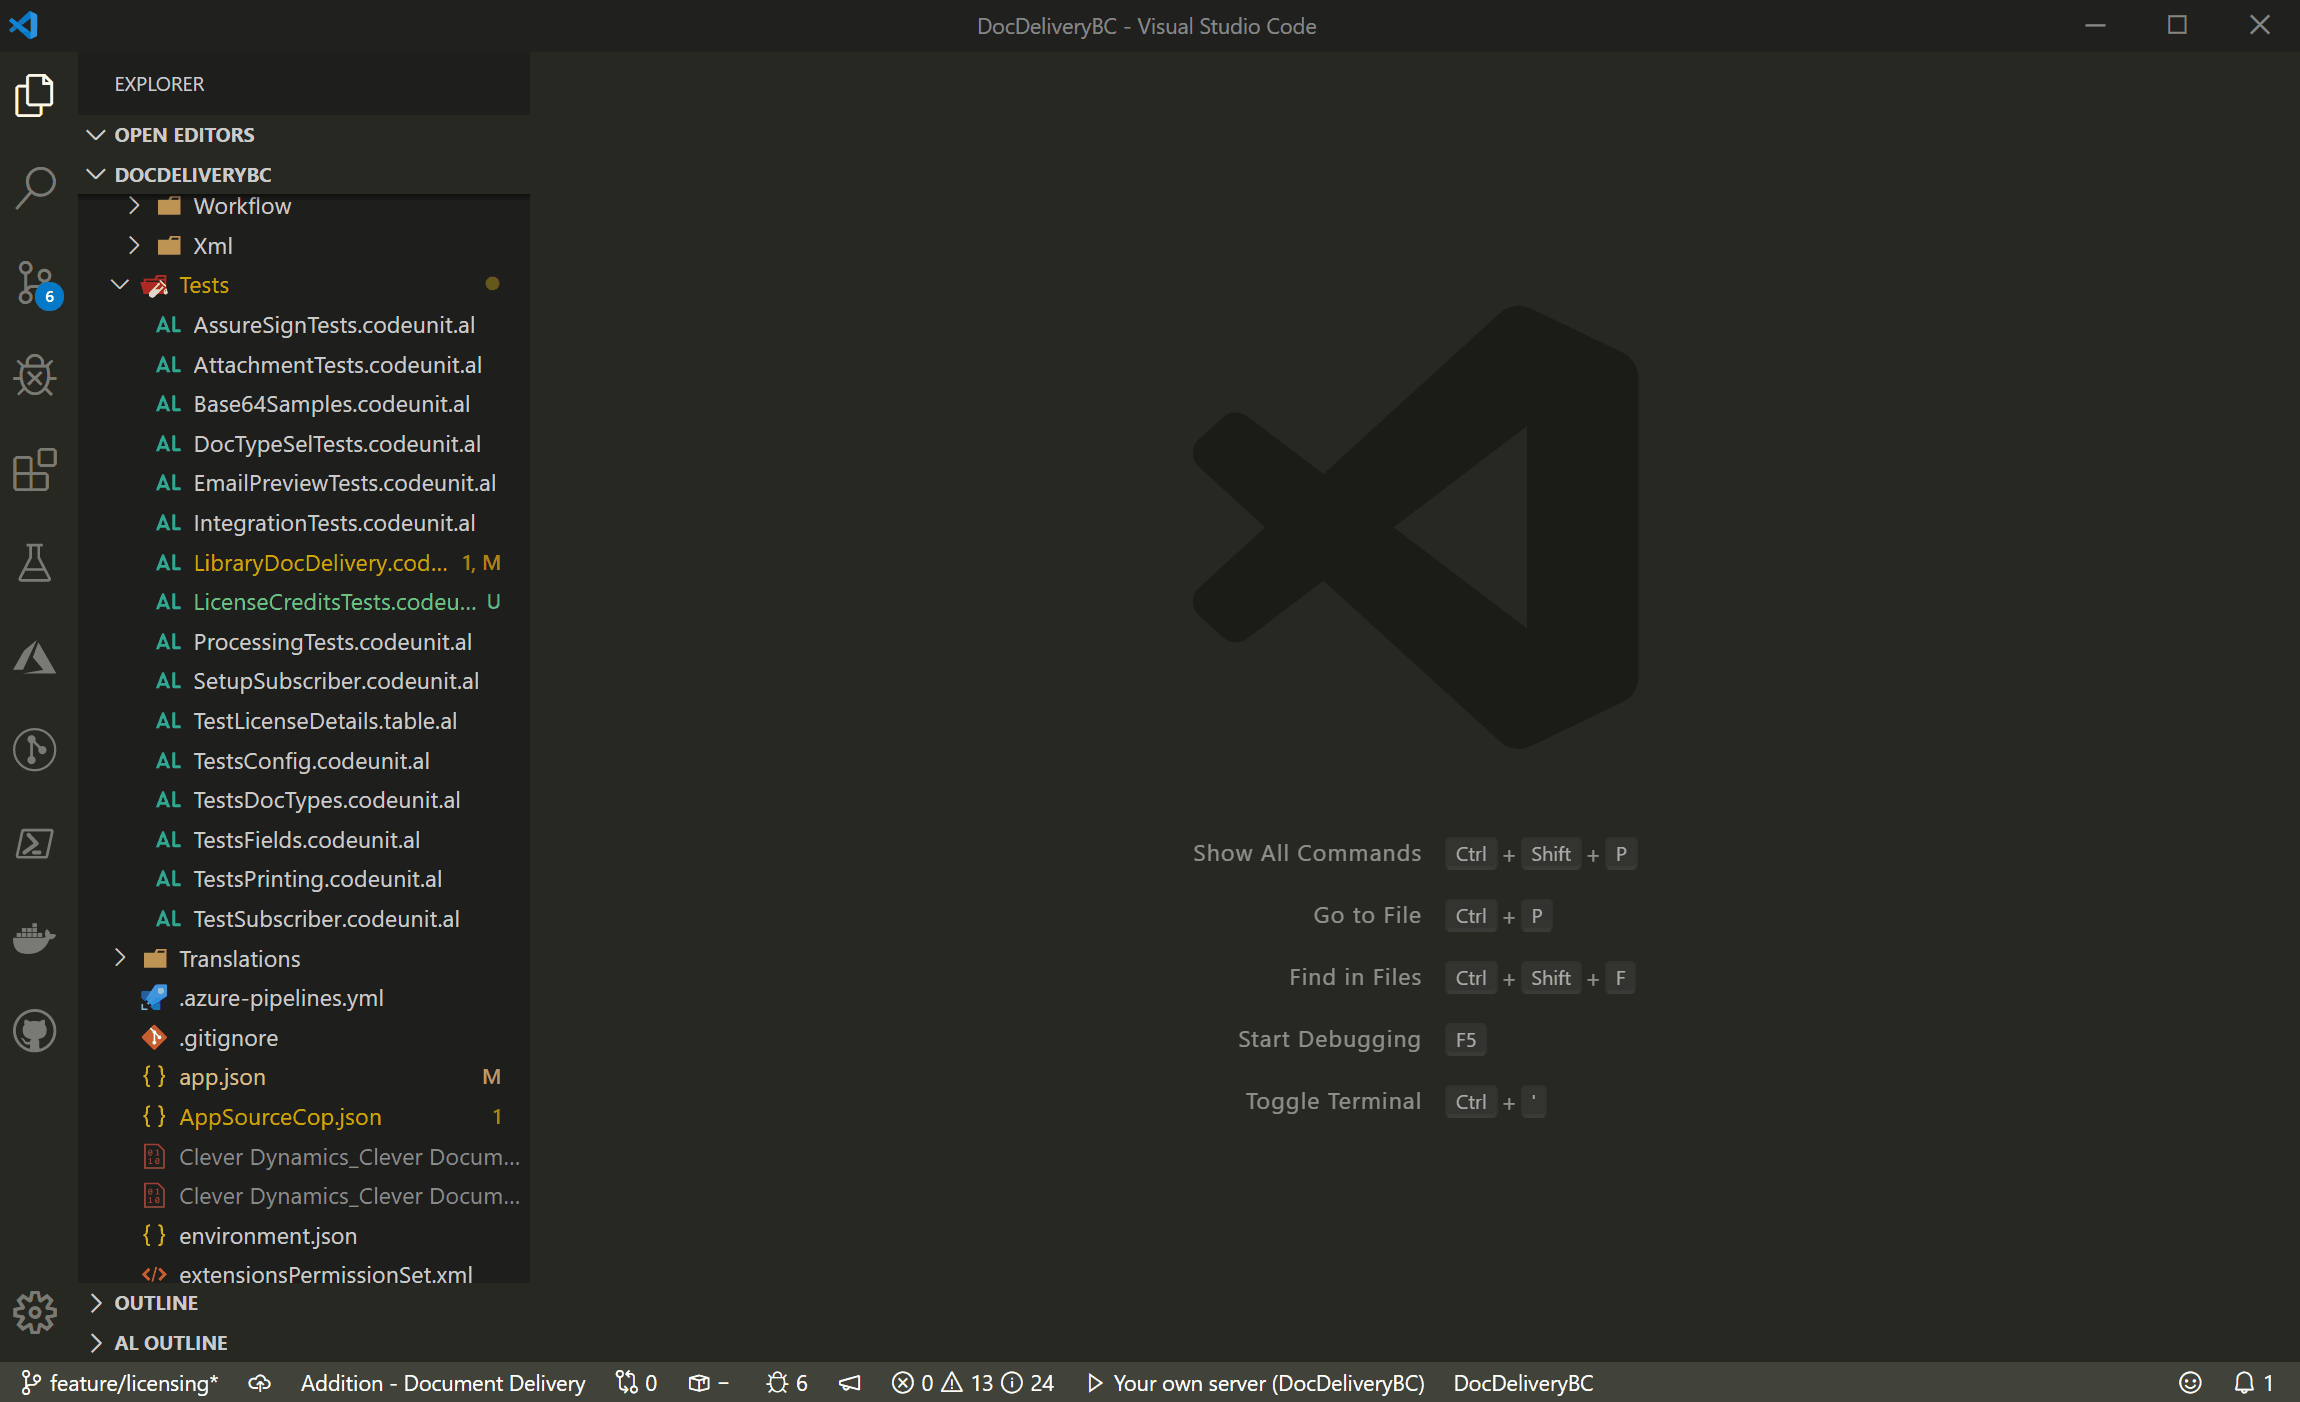The image size is (2300, 1402).
Task: Open TestsFields.codeunit.al
Action: (304, 840)
